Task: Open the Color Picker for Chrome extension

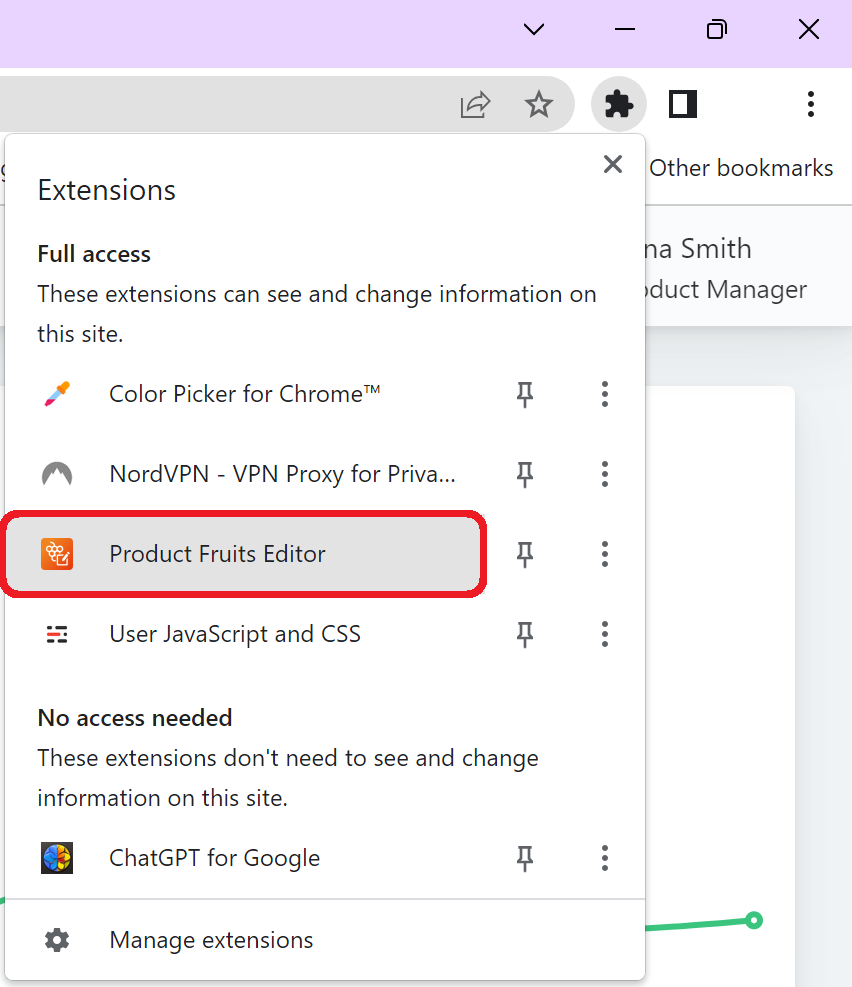Action: coord(244,394)
